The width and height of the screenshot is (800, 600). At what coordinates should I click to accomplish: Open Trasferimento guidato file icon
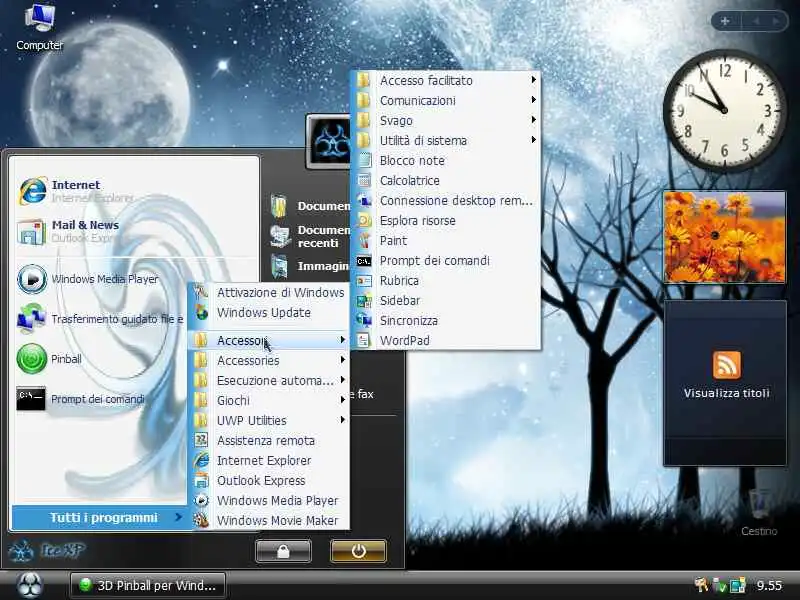coord(32,318)
